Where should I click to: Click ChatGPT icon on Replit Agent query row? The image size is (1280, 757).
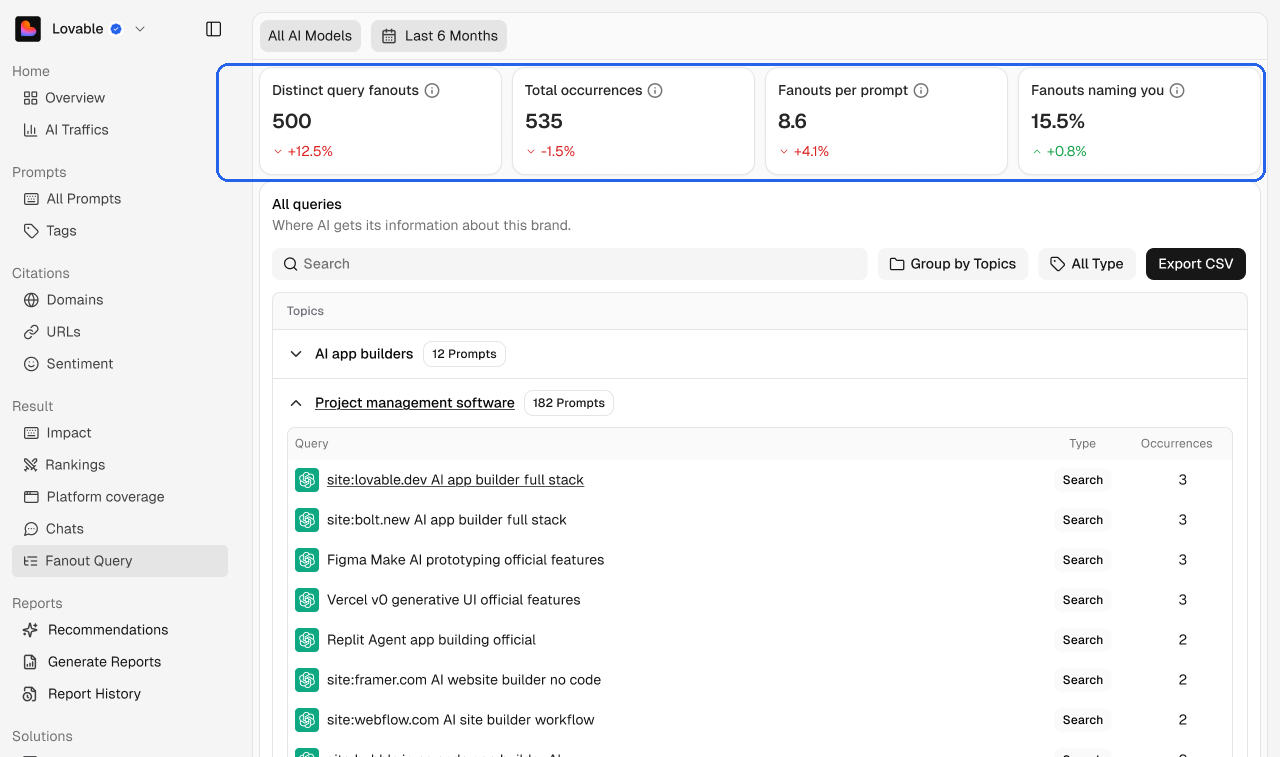(x=307, y=640)
